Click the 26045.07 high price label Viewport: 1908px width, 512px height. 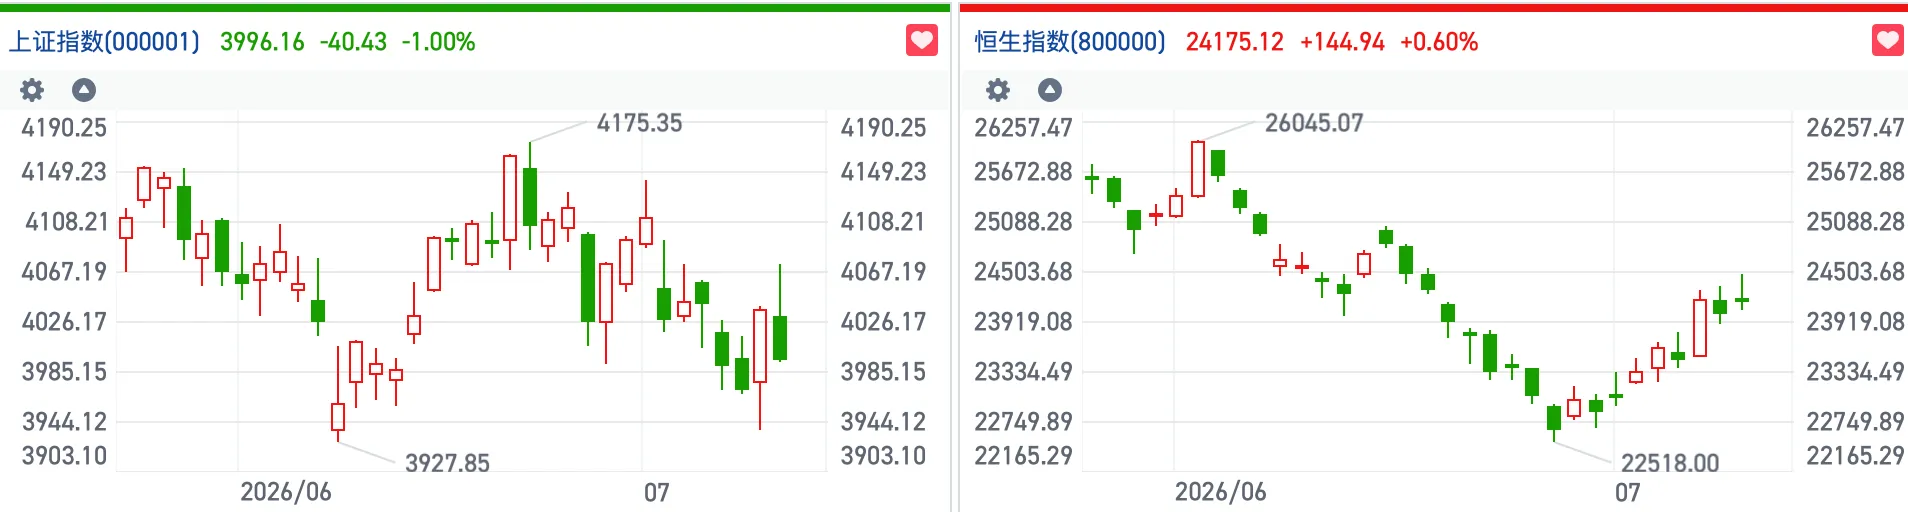(1314, 123)
